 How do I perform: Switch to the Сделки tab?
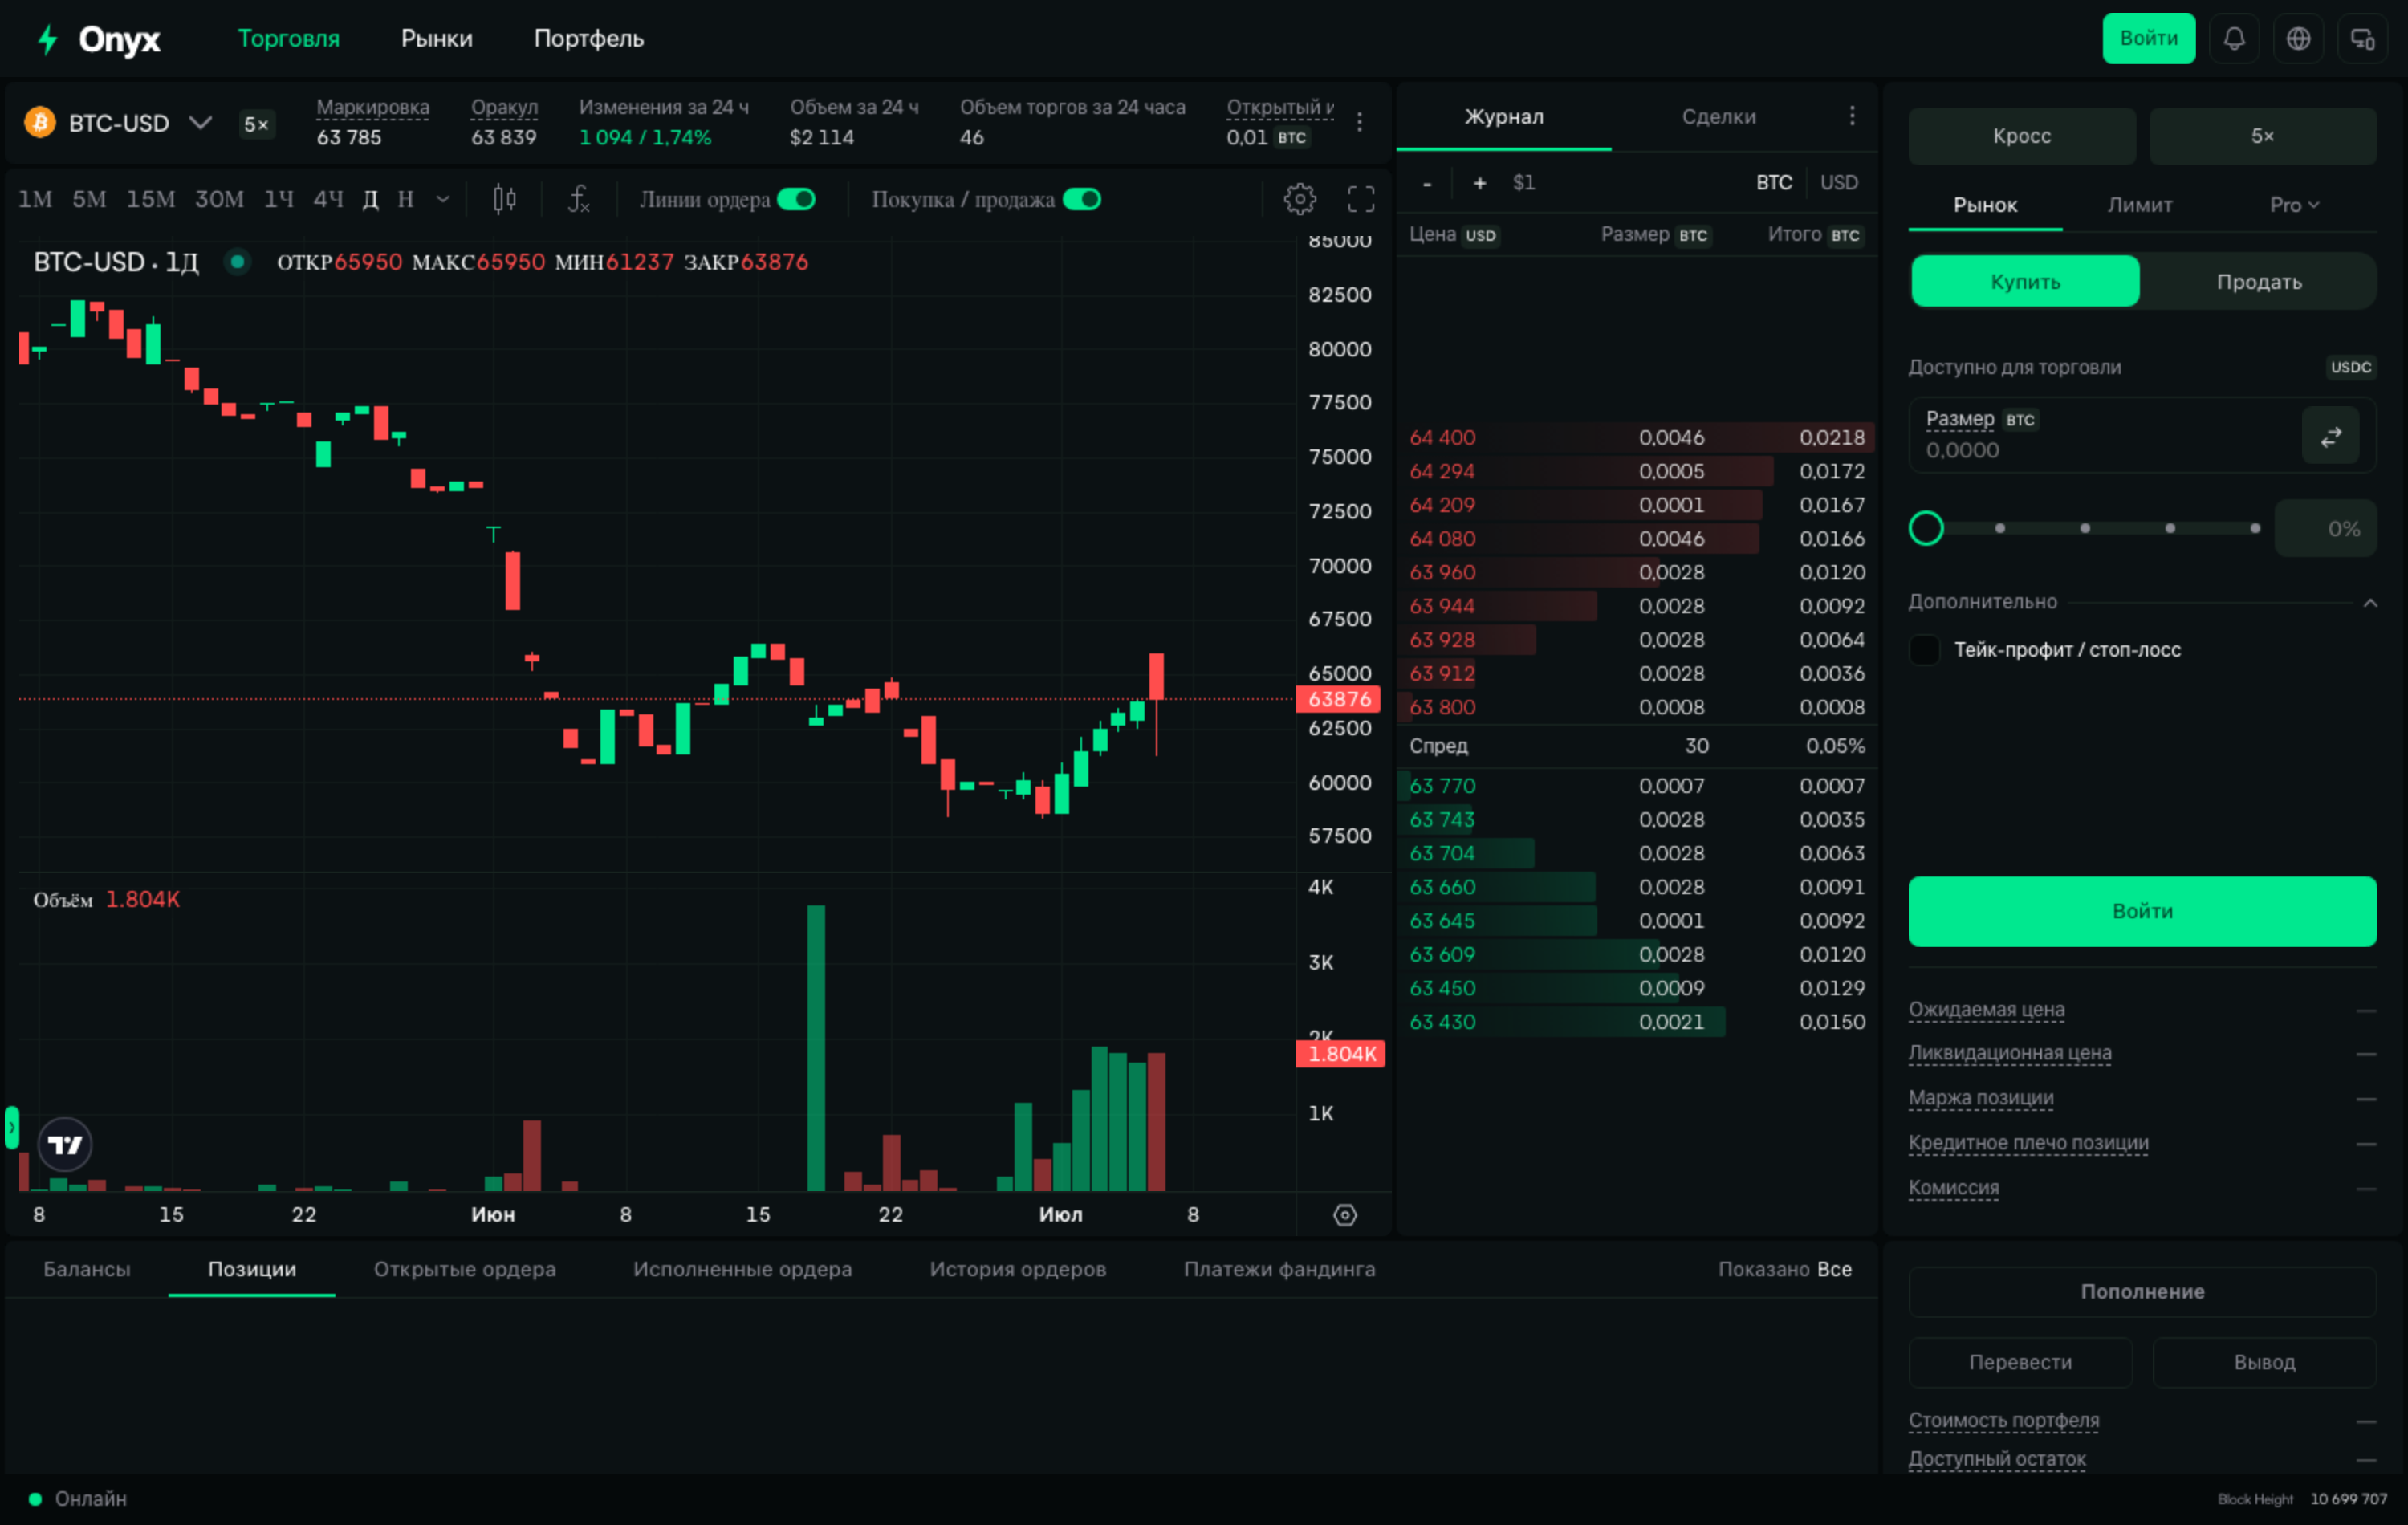[x=1718, y=116]
